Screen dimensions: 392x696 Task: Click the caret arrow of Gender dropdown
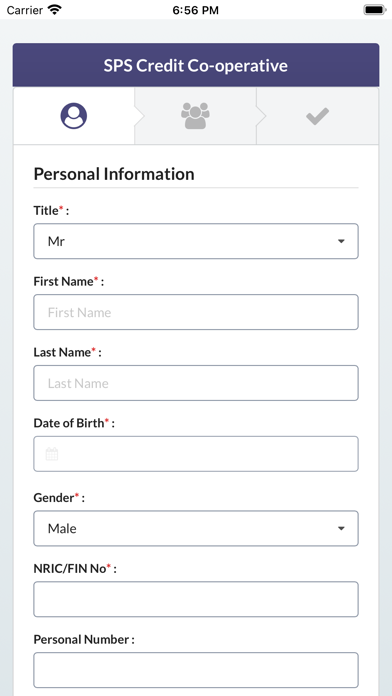coord(341,528)
